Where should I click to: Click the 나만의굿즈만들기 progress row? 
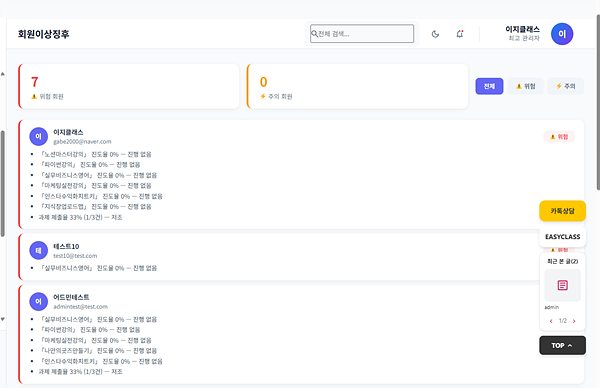coord(98,351)
